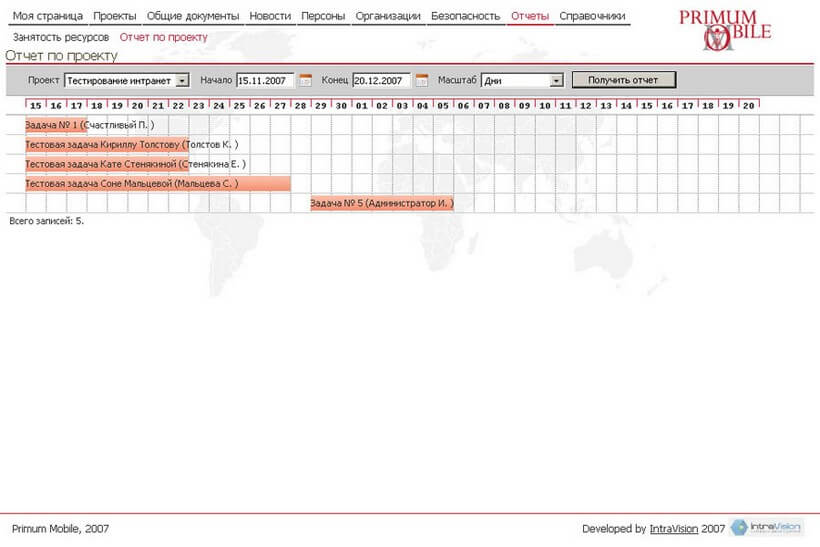Open the start date calendar picker
This screenshot has height=547, width=820.
coord(306,80)
